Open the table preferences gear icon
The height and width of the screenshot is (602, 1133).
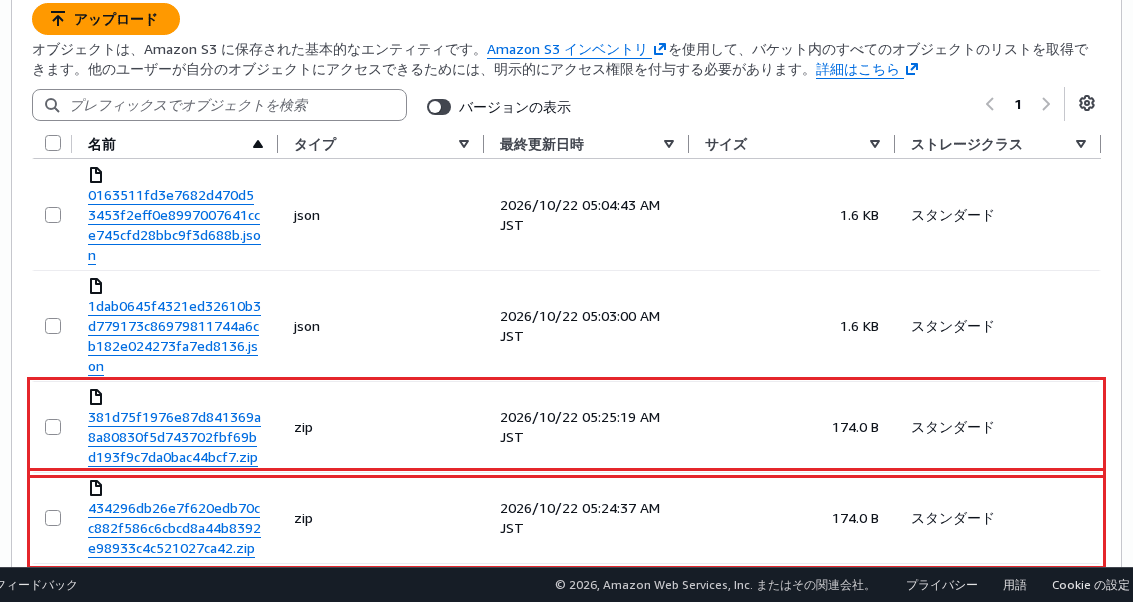[1086, 103]
